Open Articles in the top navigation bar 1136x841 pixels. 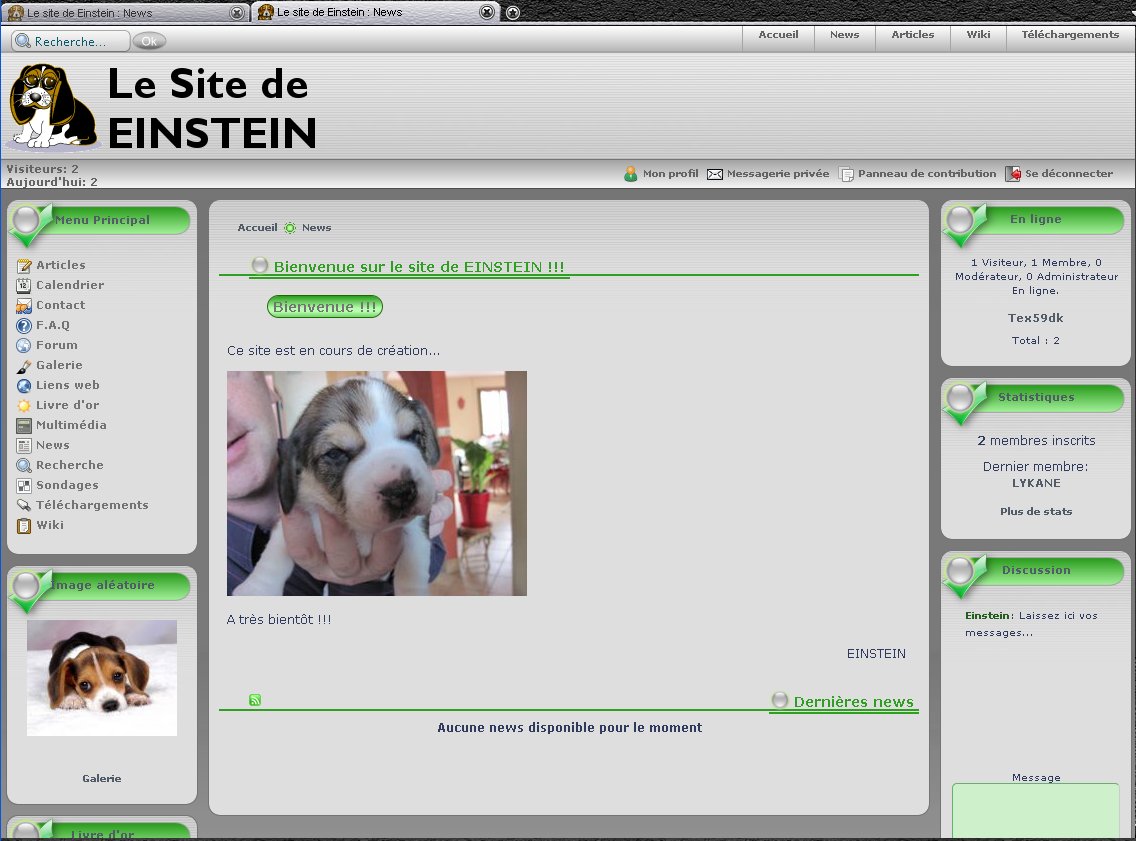point(913,35)
